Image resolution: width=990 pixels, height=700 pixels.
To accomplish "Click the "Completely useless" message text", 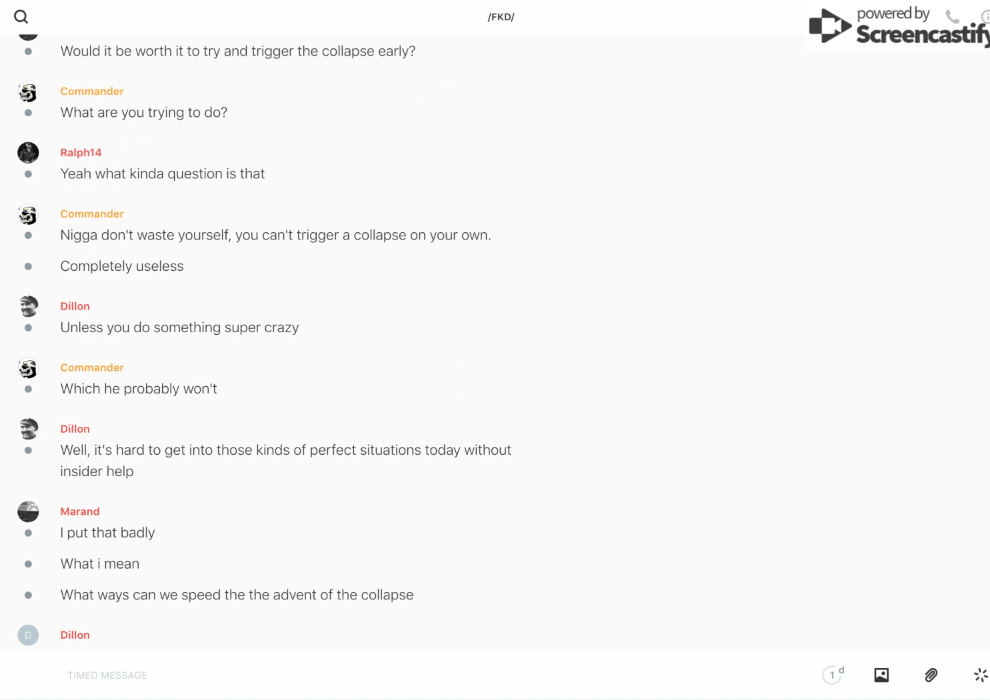I will click(122, 266).
